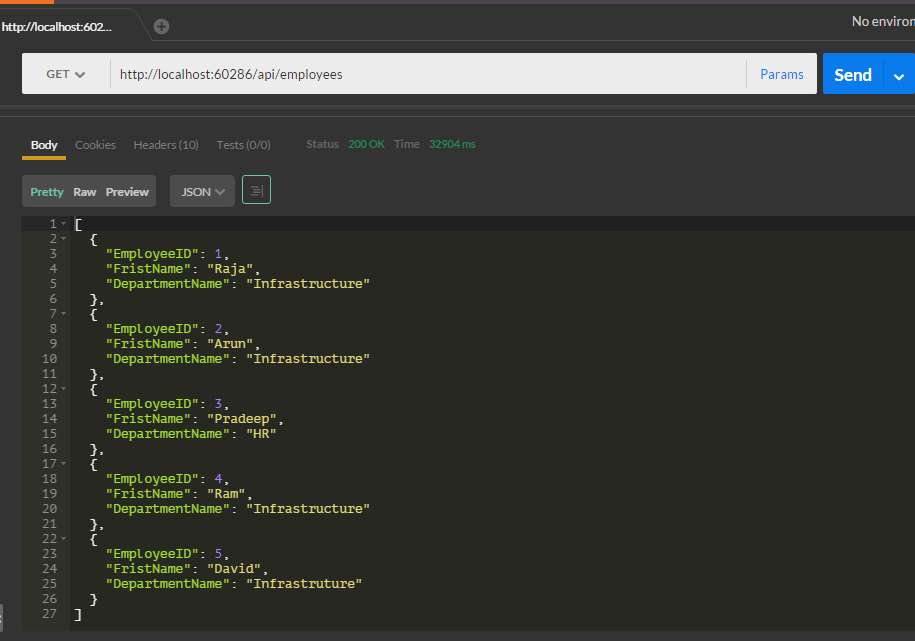Toggle the wrap lines icon button
The image size is (915, 641).
click(x=256, y=190)
